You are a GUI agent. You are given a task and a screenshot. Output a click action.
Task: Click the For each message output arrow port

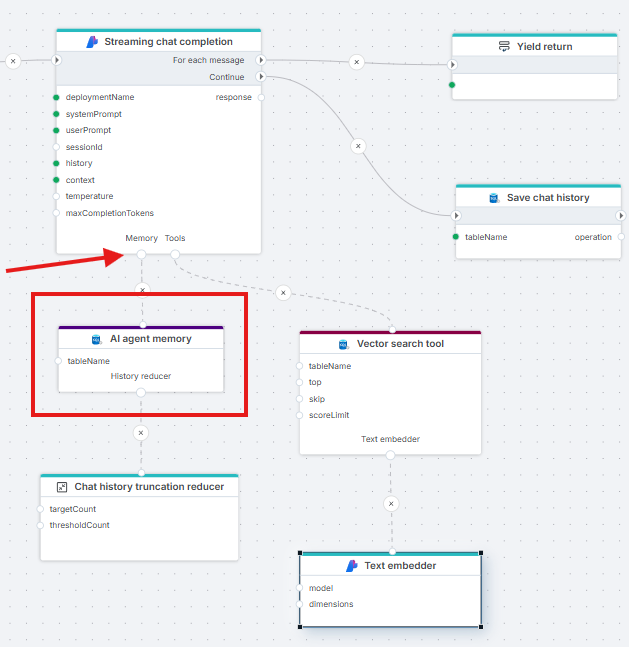(x=261, y=60)
